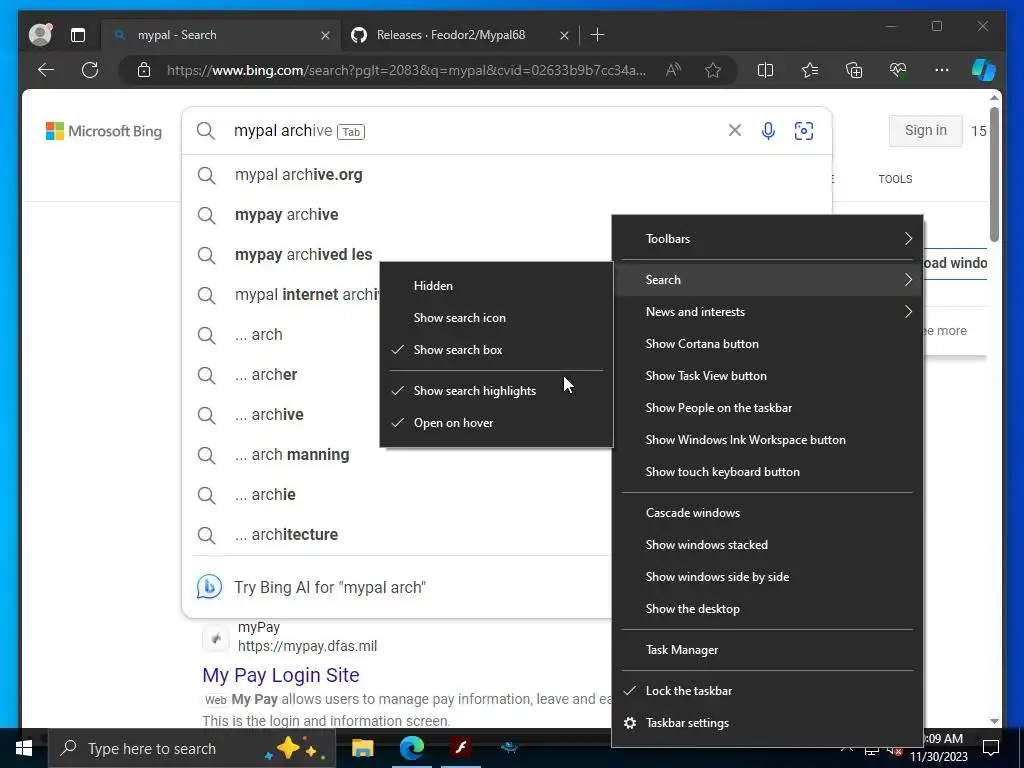Select Show the desktop
The image size is (1024, 768).
point(767,609)
